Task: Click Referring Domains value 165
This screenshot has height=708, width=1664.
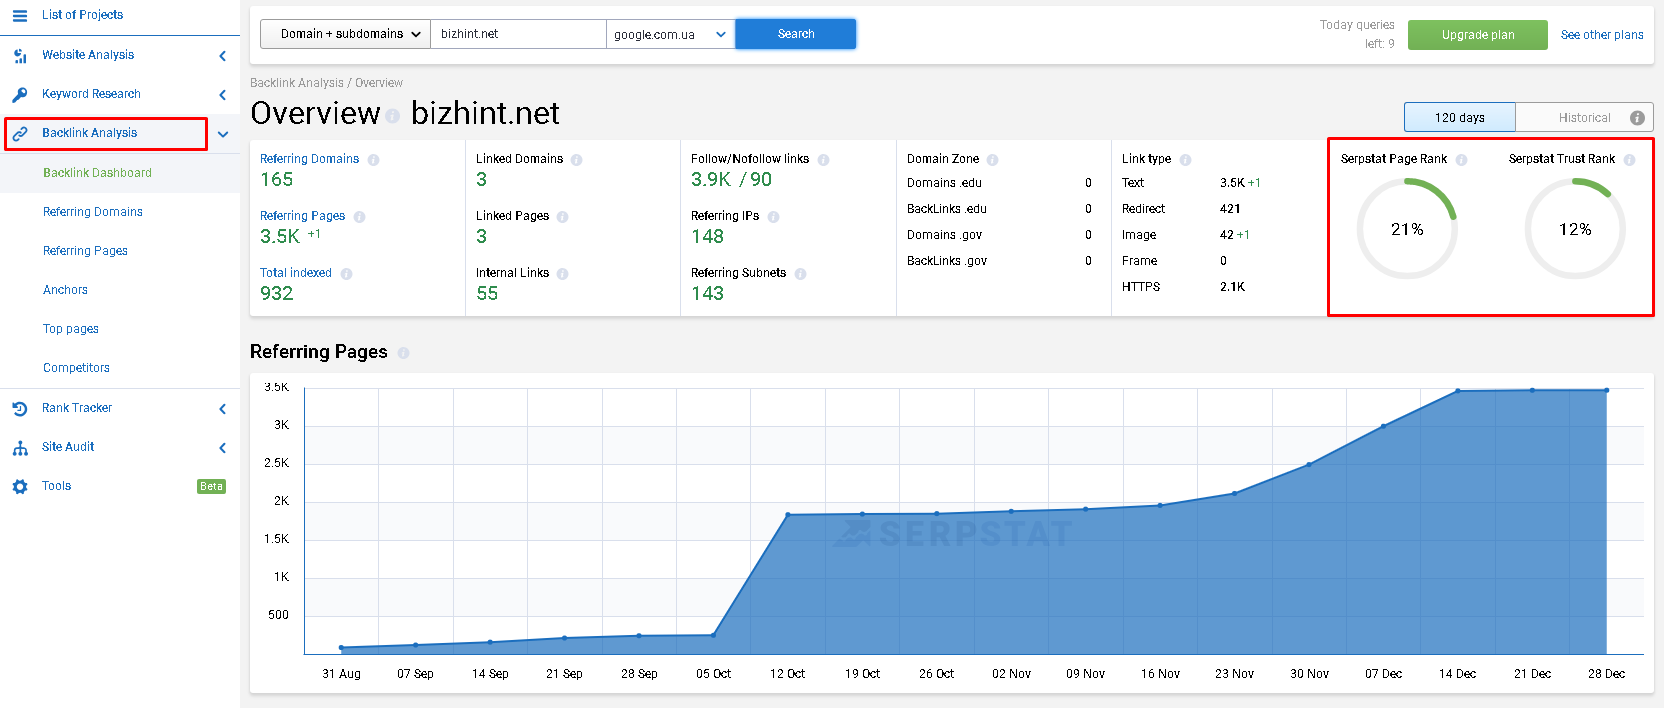Action: 277,180
